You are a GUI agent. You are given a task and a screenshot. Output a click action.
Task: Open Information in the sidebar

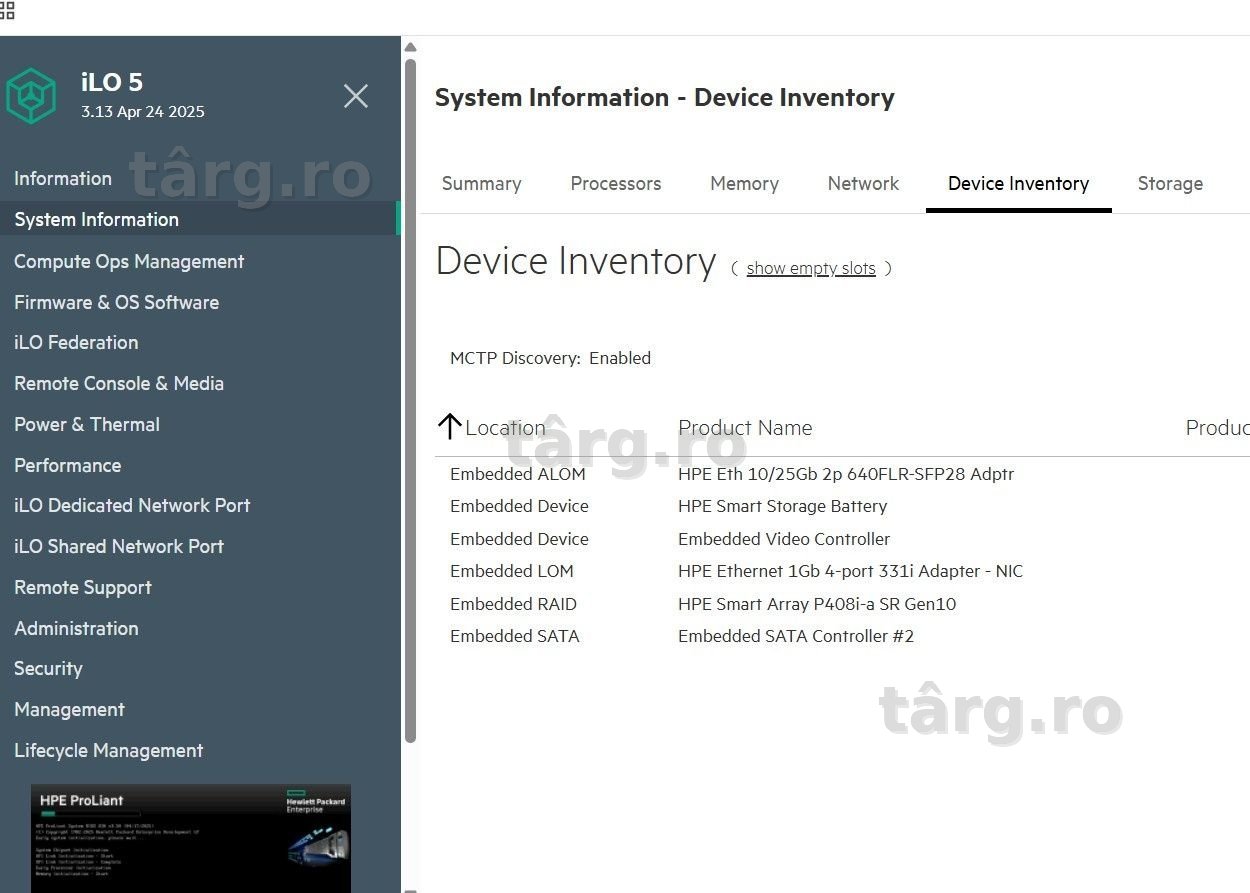[63, 178]
